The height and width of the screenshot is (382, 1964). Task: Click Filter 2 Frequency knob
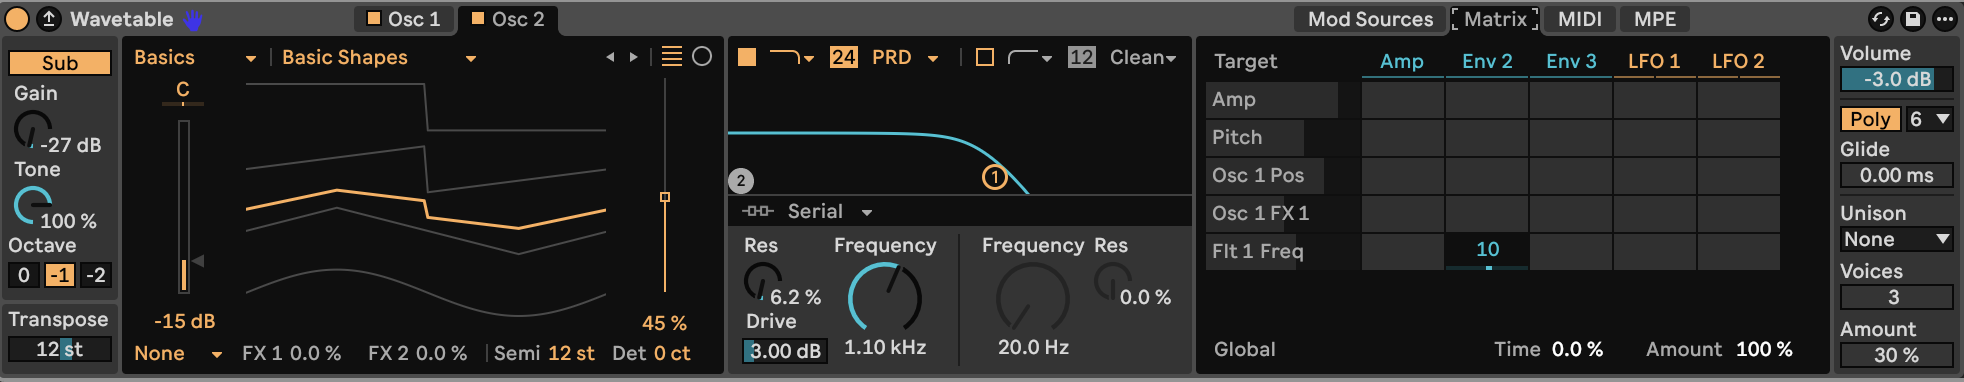click(x=1033, y=297)
